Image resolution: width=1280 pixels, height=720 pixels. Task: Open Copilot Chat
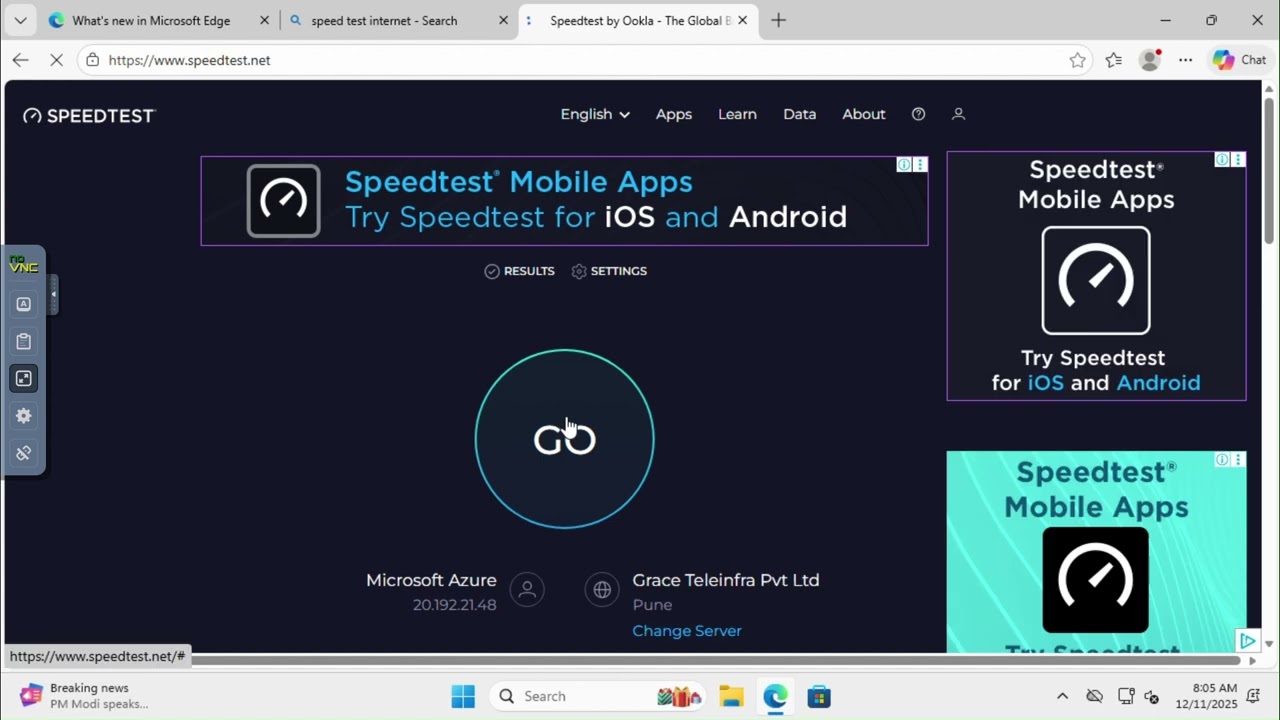(x=1239, y=60)
